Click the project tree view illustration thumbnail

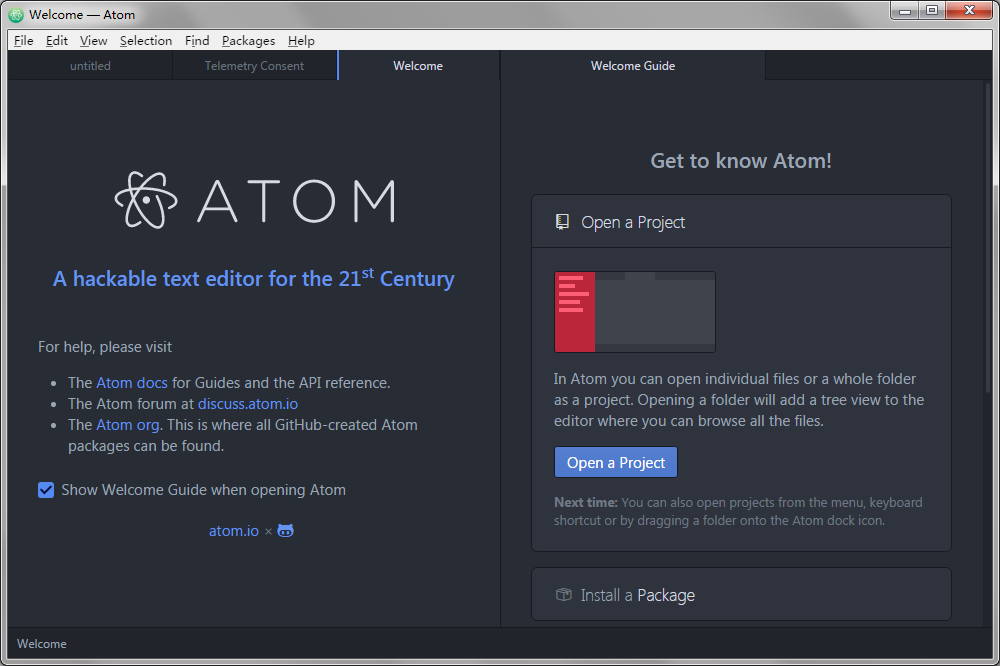(635, 312)
